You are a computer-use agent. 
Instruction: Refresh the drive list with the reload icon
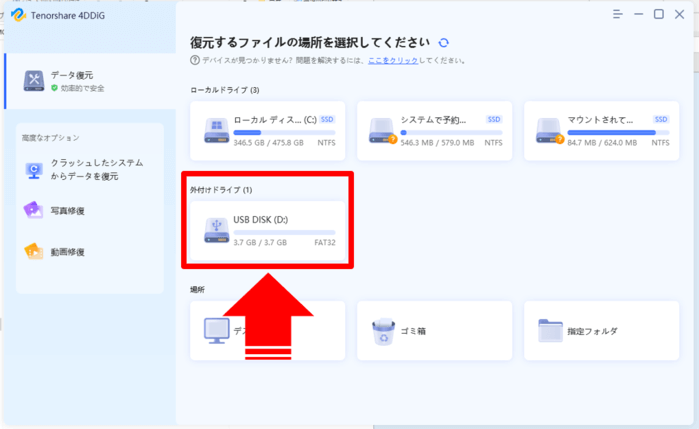click(444, 43)
